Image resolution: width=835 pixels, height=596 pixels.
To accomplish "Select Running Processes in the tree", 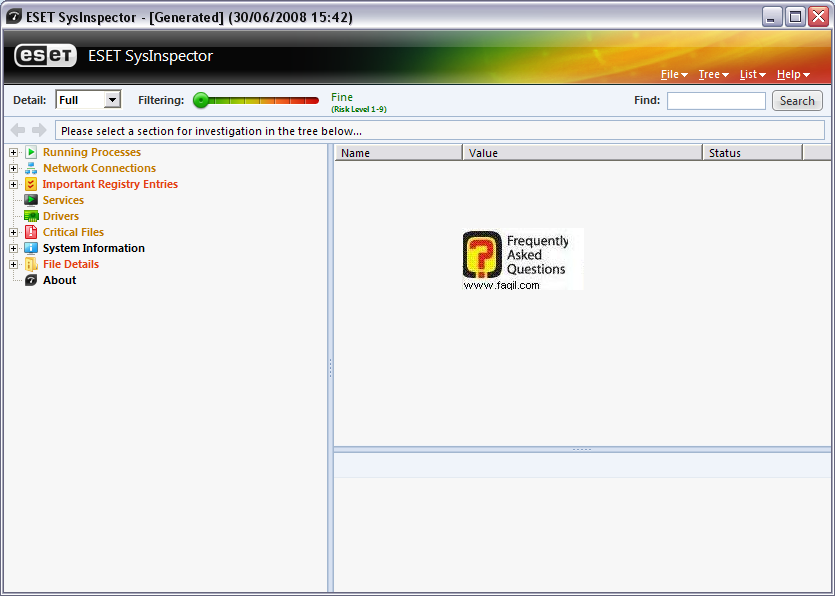I will [x=92, y=152].
